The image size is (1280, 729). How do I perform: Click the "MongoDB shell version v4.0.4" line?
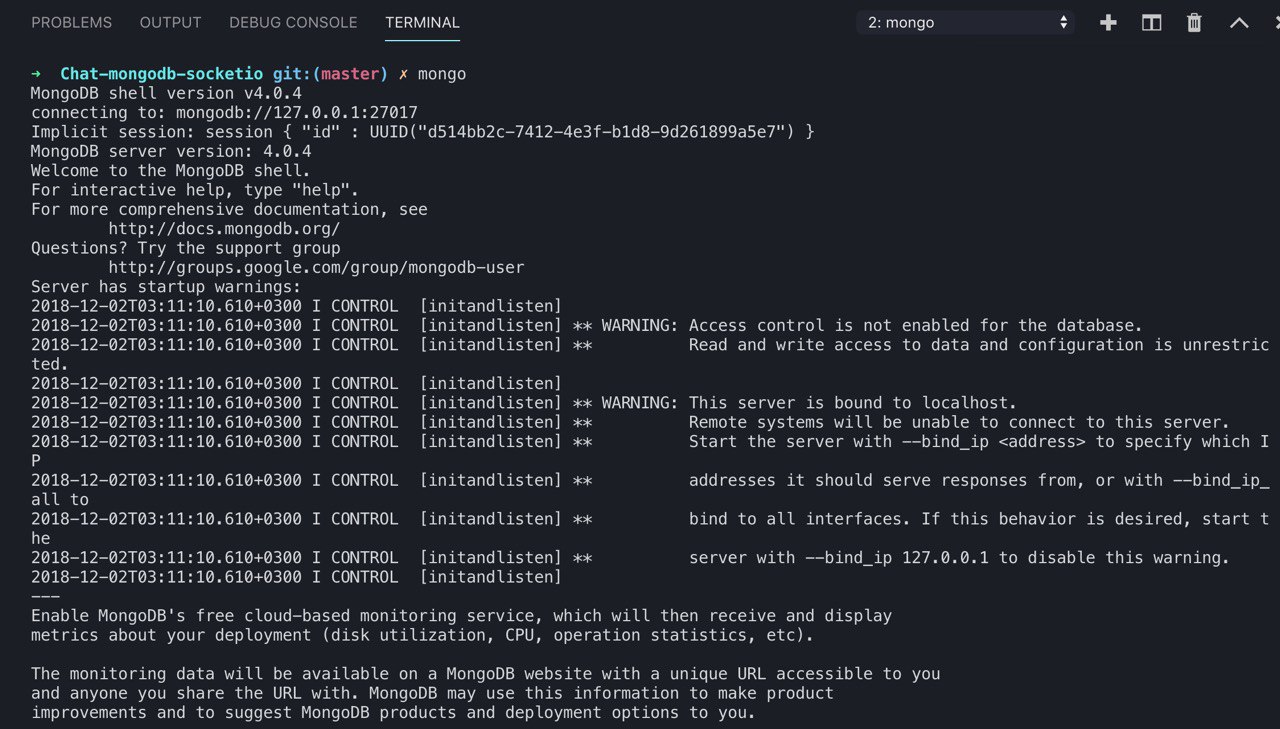click(x=166, y=93)
